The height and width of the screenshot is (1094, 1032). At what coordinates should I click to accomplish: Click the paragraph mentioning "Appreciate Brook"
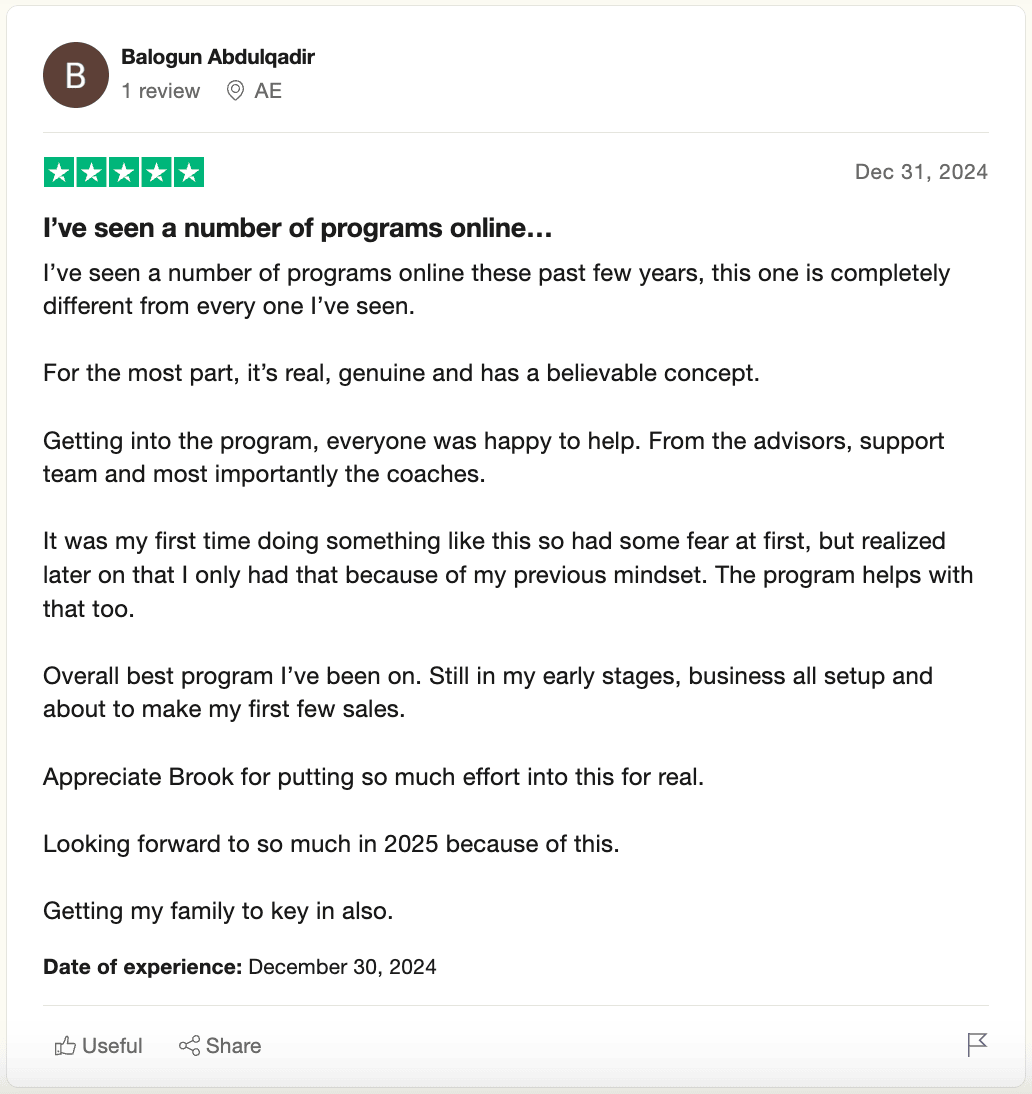pos(373,777)
